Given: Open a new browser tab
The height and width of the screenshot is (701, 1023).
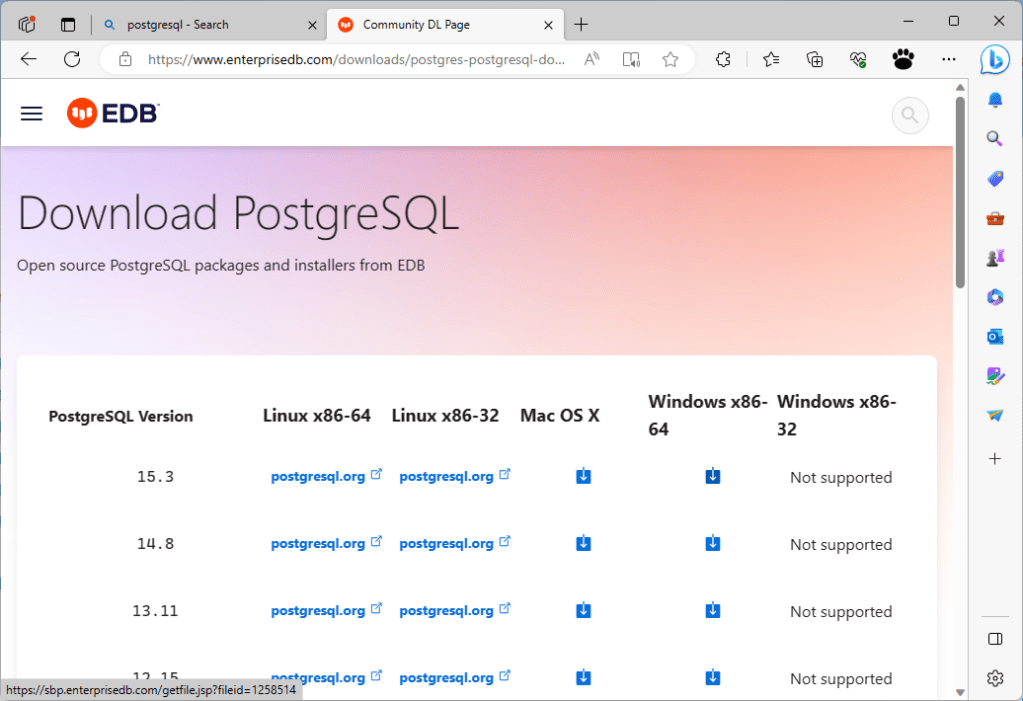Looking at the screenshot, I should coord(581,24).
